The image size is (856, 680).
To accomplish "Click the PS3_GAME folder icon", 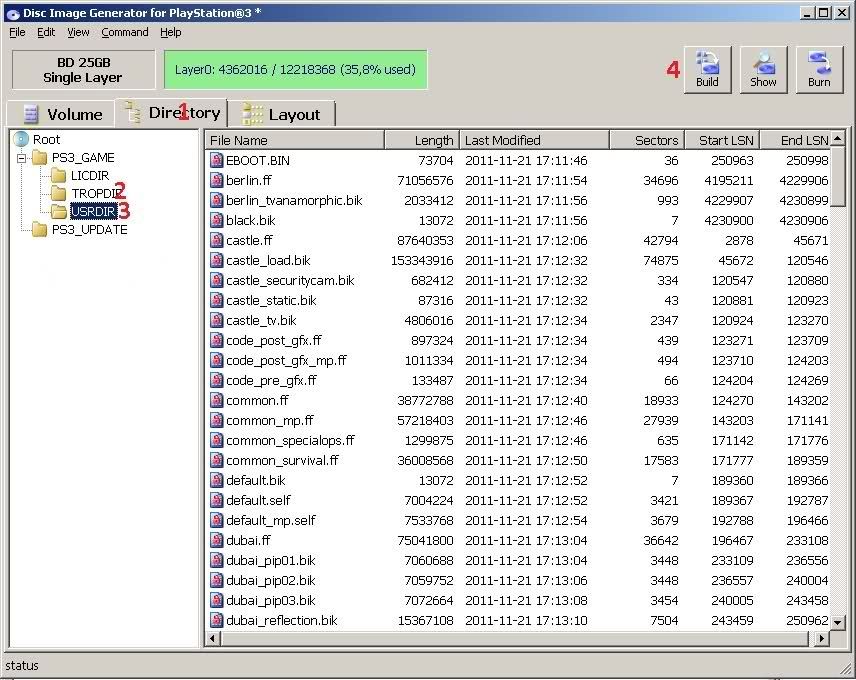I will click(39, 158).
